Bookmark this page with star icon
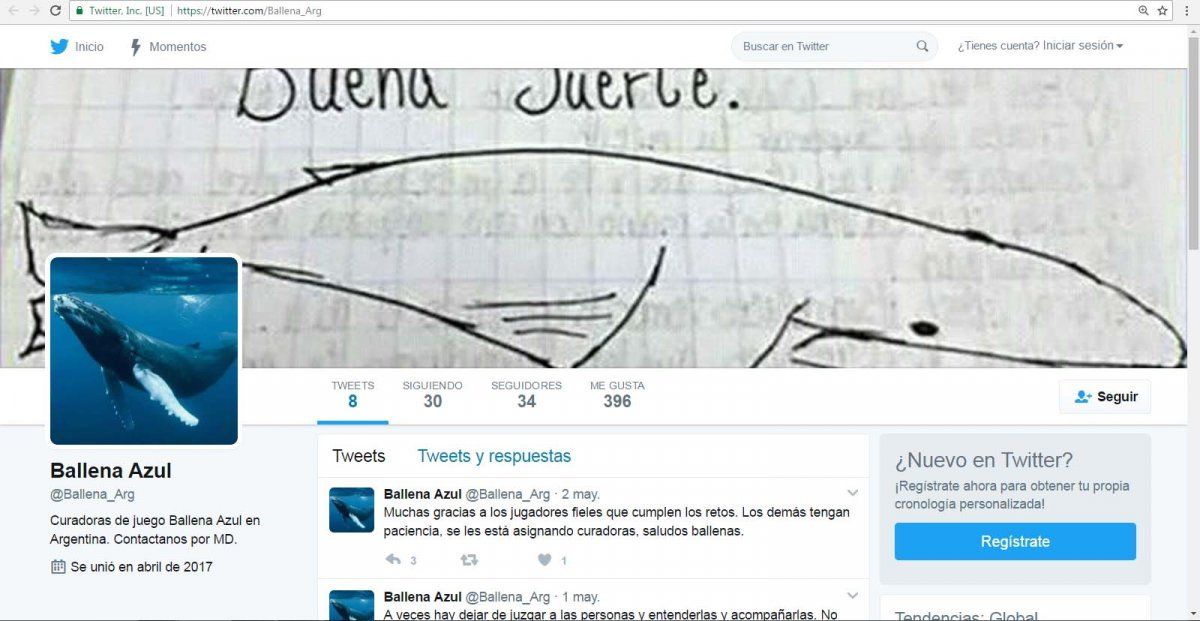The width and height of the screenshot is (1200, 621). (1163, 10)
